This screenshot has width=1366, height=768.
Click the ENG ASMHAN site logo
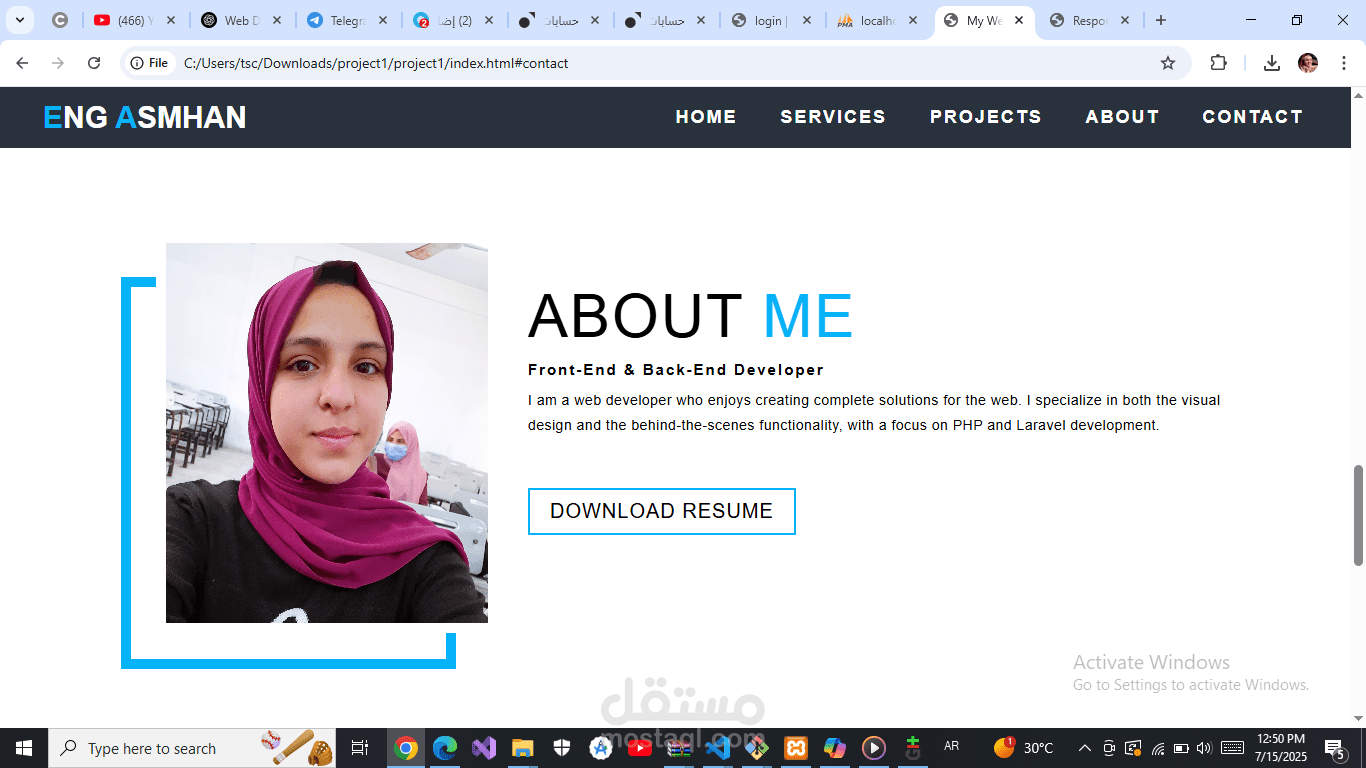144,117
